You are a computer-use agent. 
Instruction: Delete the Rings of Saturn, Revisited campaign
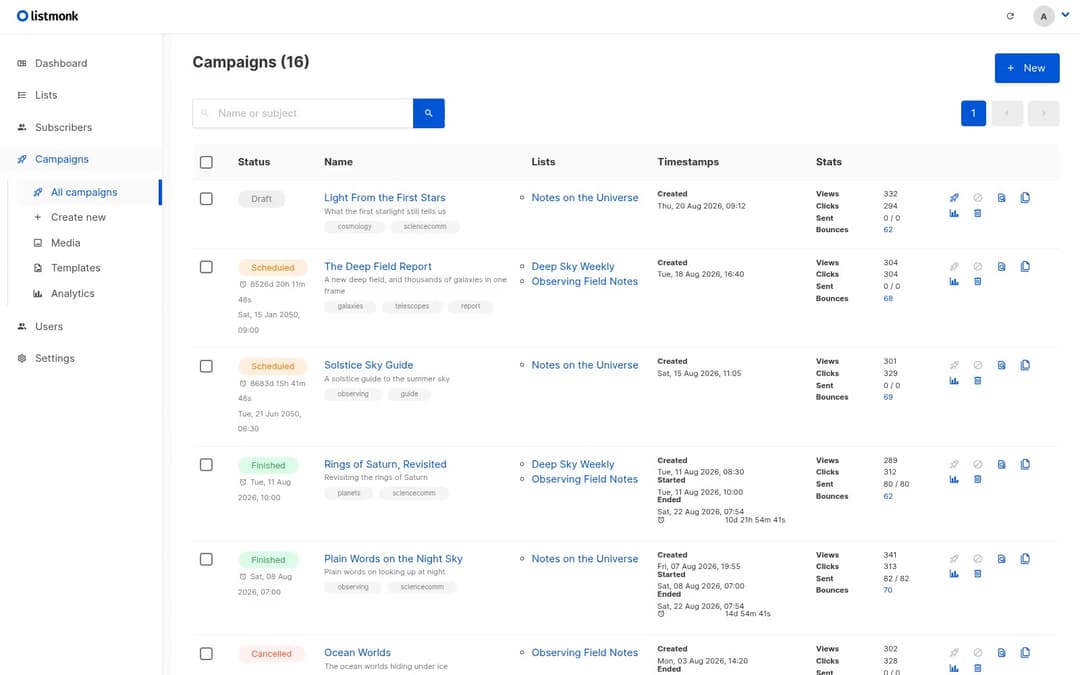[977, 479]
